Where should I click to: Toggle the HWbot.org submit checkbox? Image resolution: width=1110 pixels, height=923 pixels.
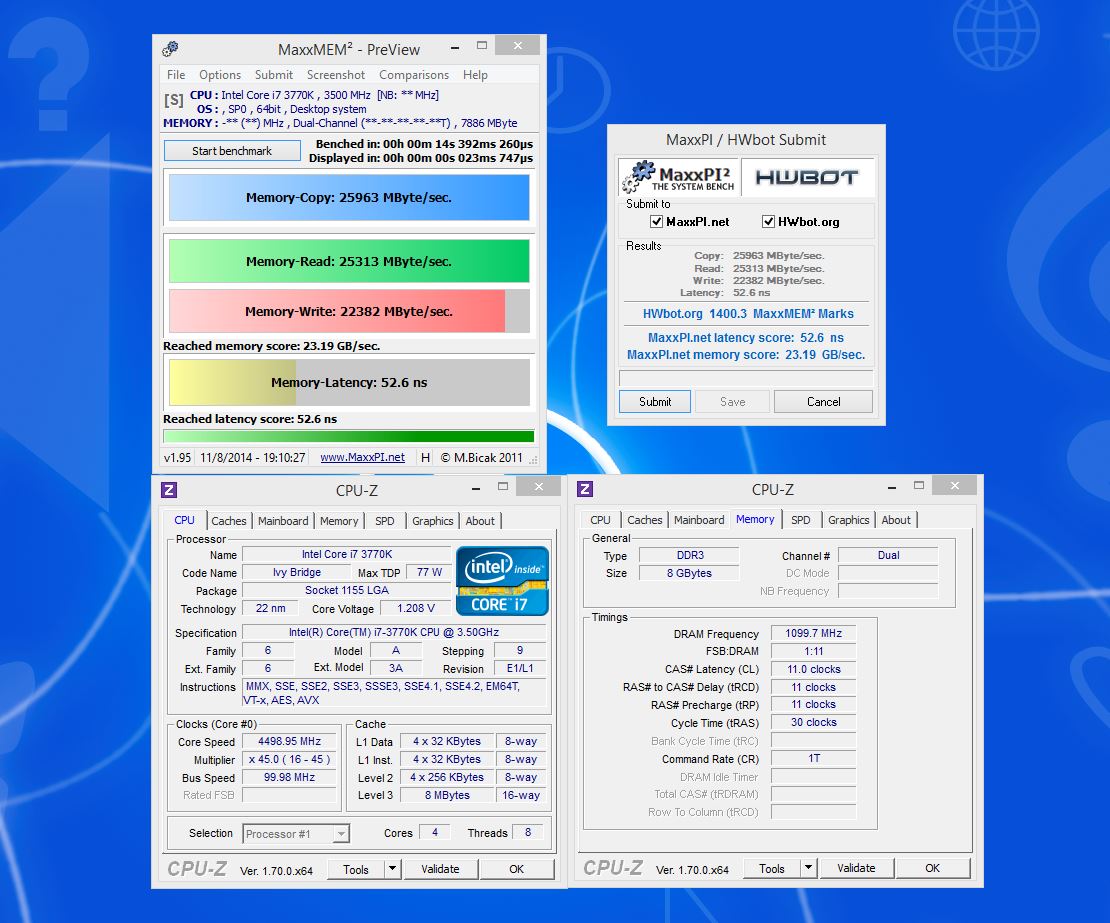pos(768,222)
